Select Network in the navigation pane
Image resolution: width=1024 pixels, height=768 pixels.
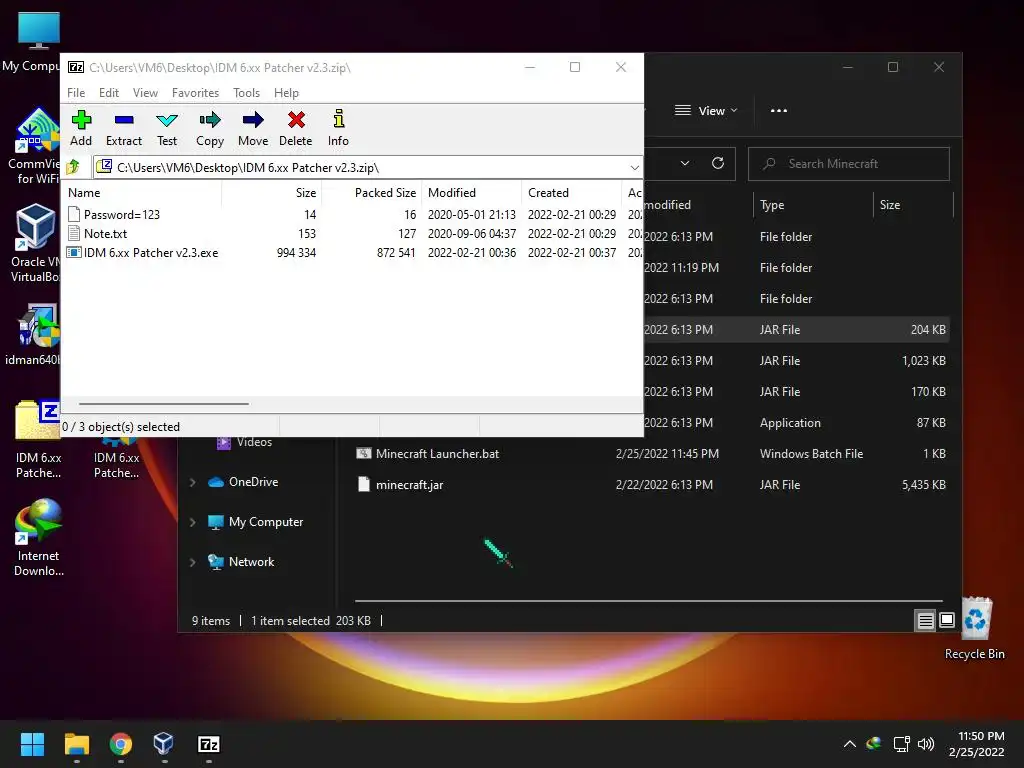[x=241, y=562]
